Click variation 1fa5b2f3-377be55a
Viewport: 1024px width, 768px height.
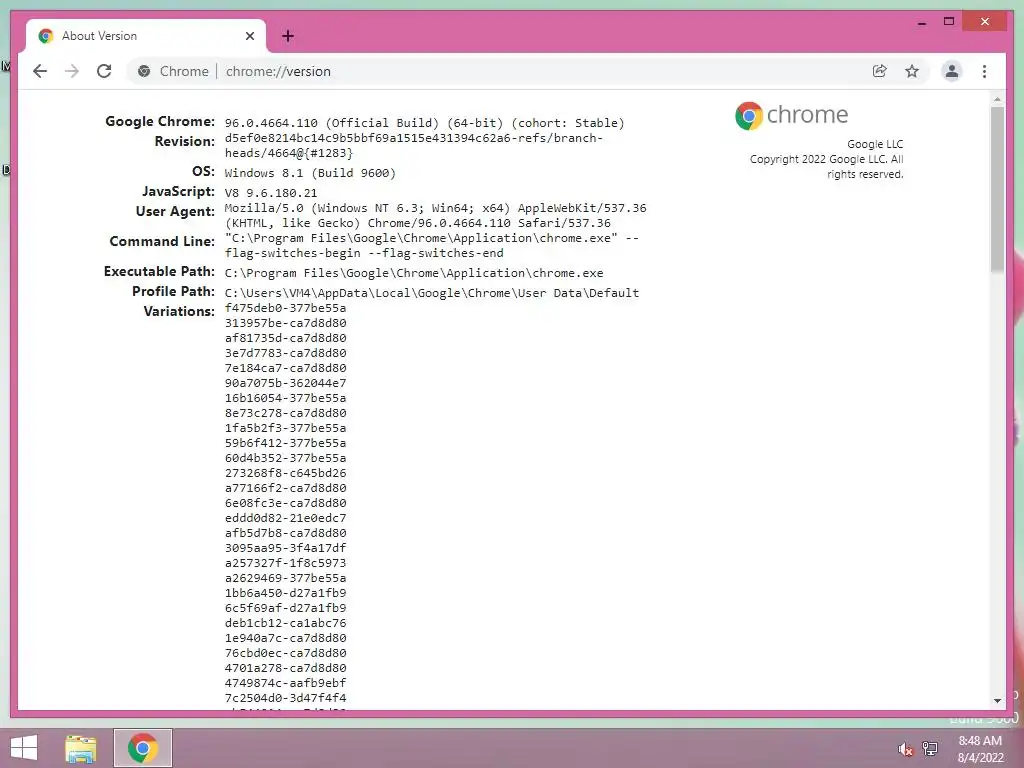pos(285,428)
